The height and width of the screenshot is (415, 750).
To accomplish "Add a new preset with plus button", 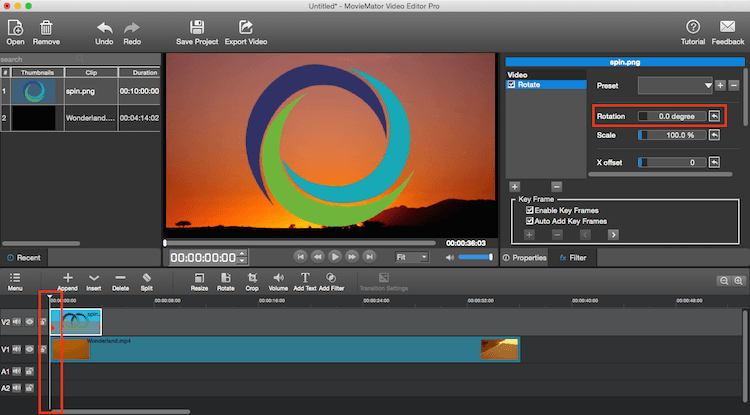I will pos(720,86).
